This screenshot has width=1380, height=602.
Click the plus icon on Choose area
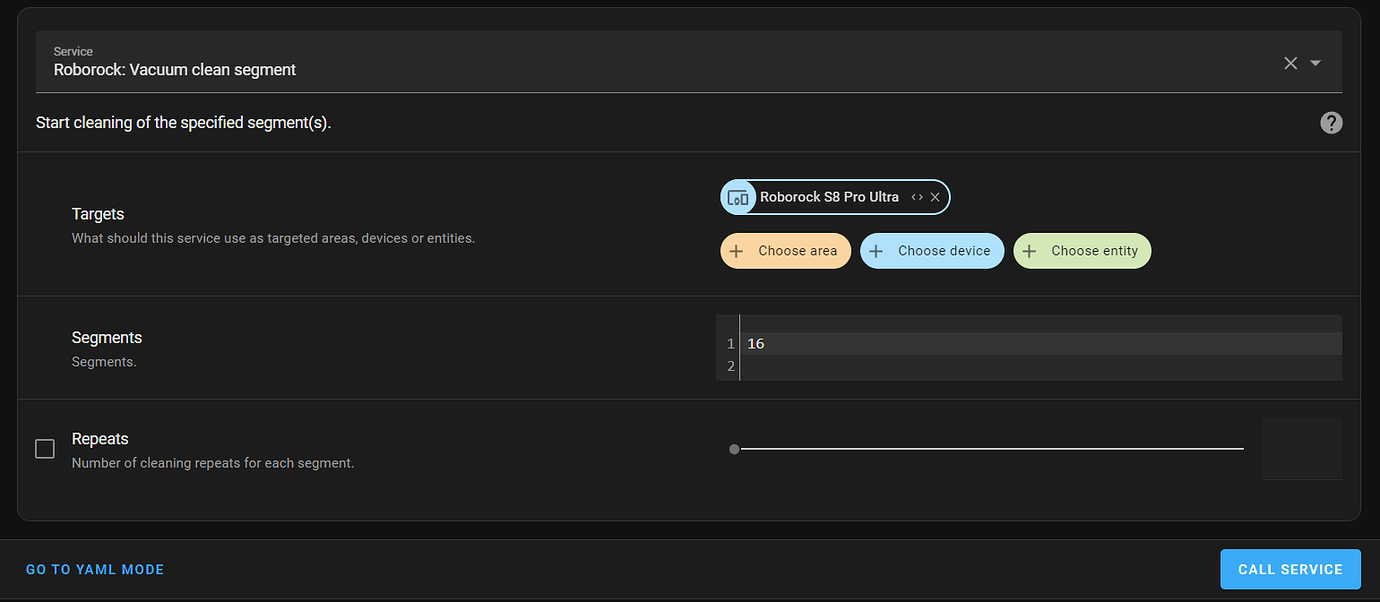735,251
